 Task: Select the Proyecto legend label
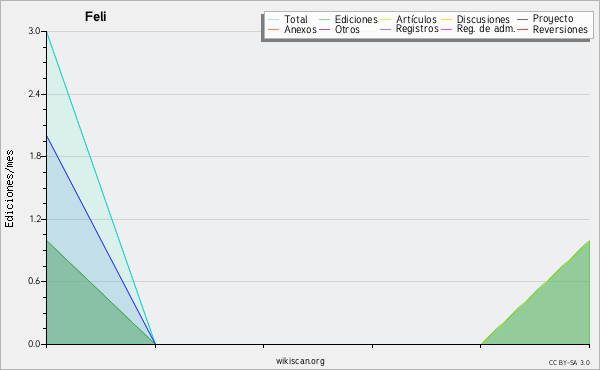[x=553, y=19]
